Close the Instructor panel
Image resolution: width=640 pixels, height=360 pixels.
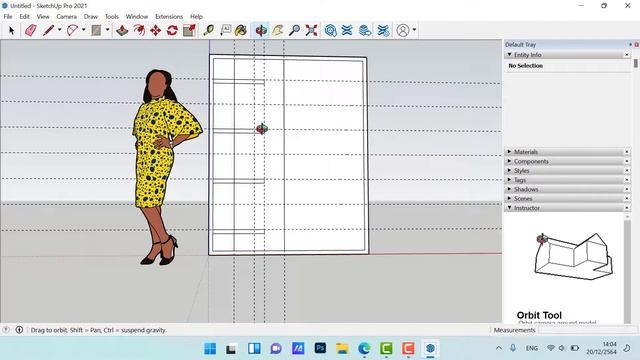point(627,208)
